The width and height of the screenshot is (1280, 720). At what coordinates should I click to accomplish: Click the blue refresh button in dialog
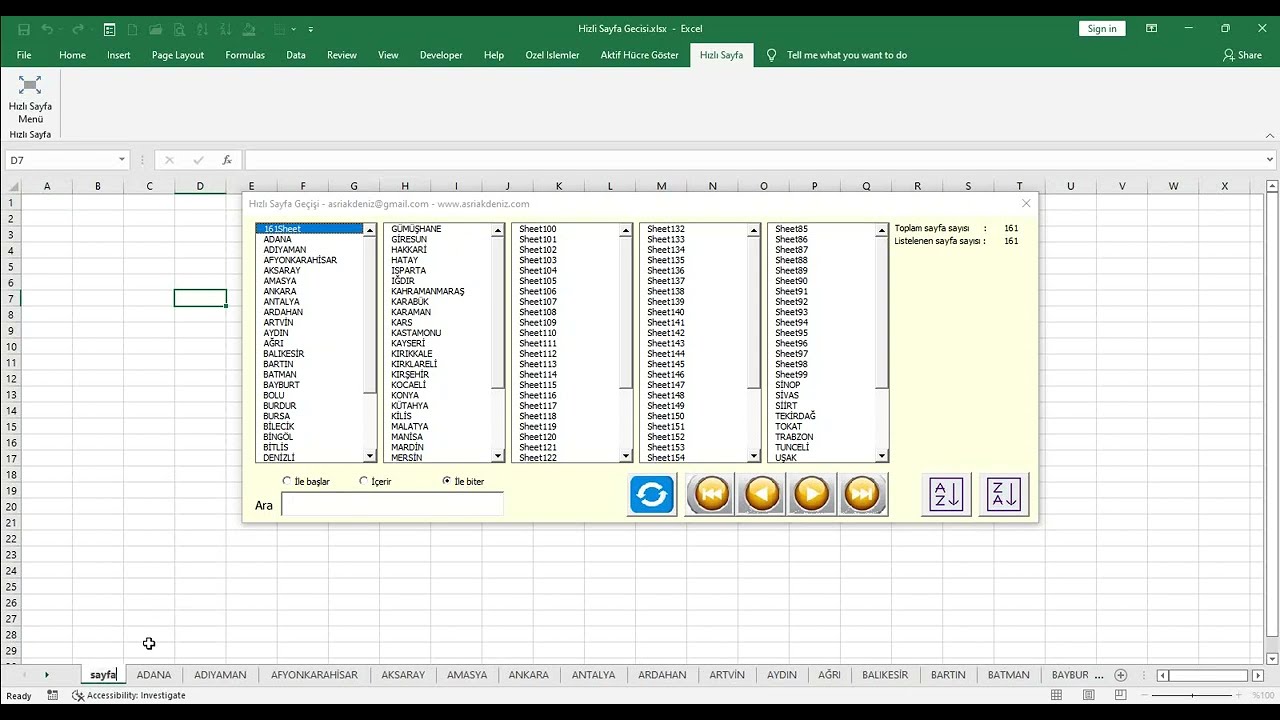pyautogui.click(x=652, y=494)
